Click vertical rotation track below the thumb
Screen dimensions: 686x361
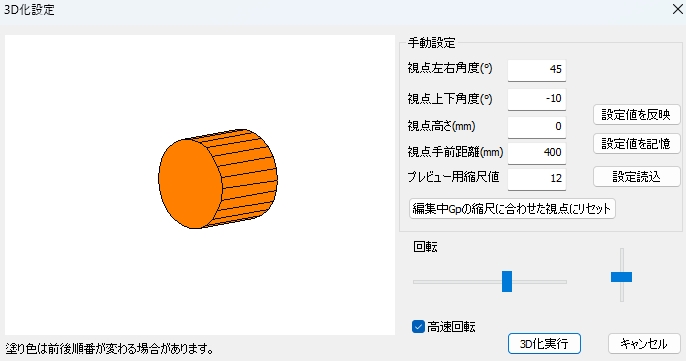(622, 291)
